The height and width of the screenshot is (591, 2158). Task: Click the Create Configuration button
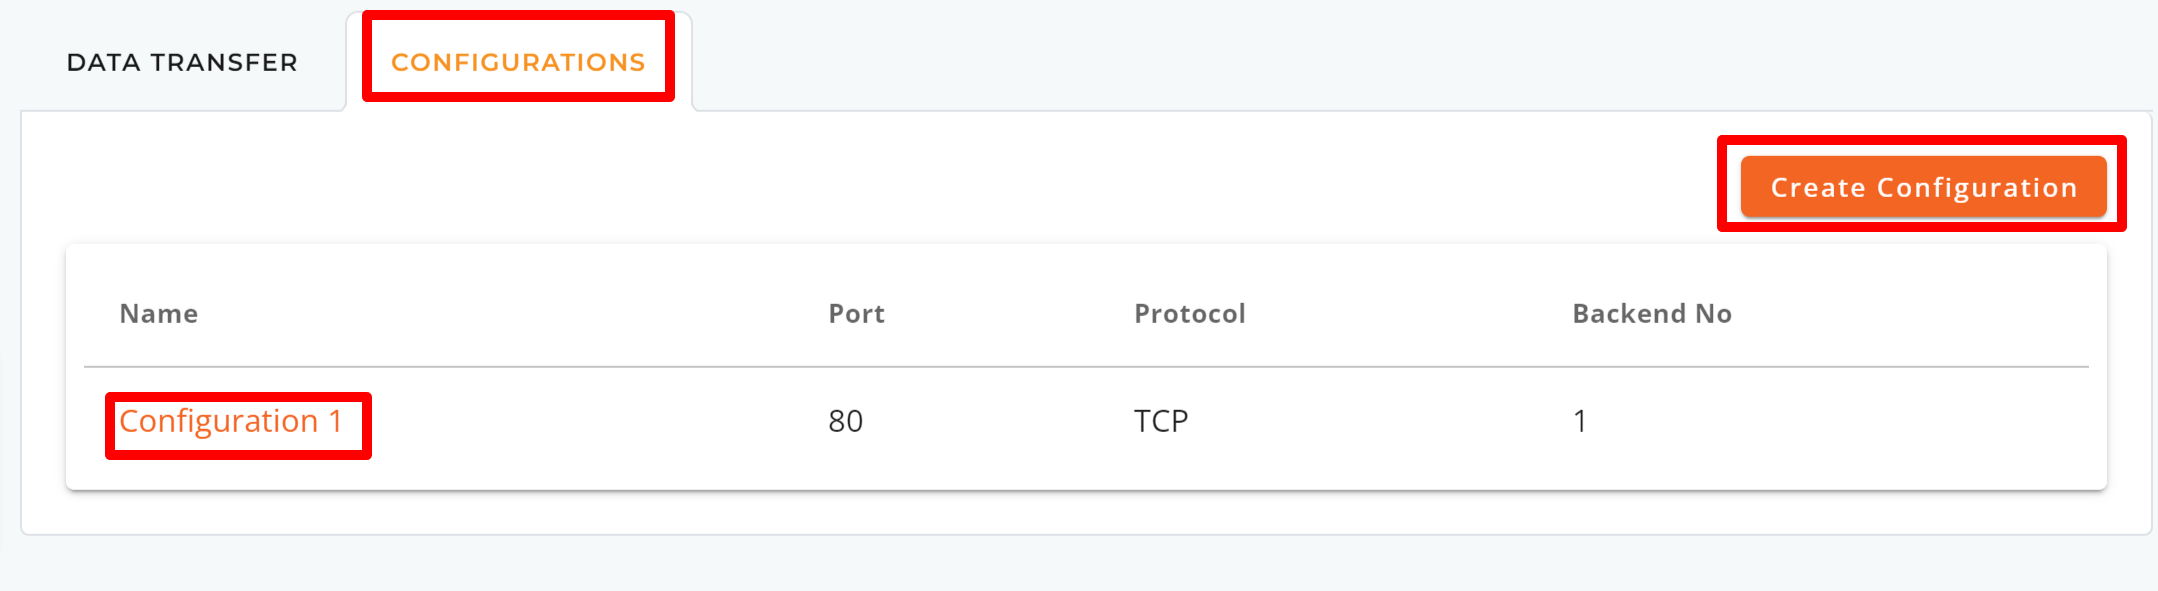pos(1923,187)
